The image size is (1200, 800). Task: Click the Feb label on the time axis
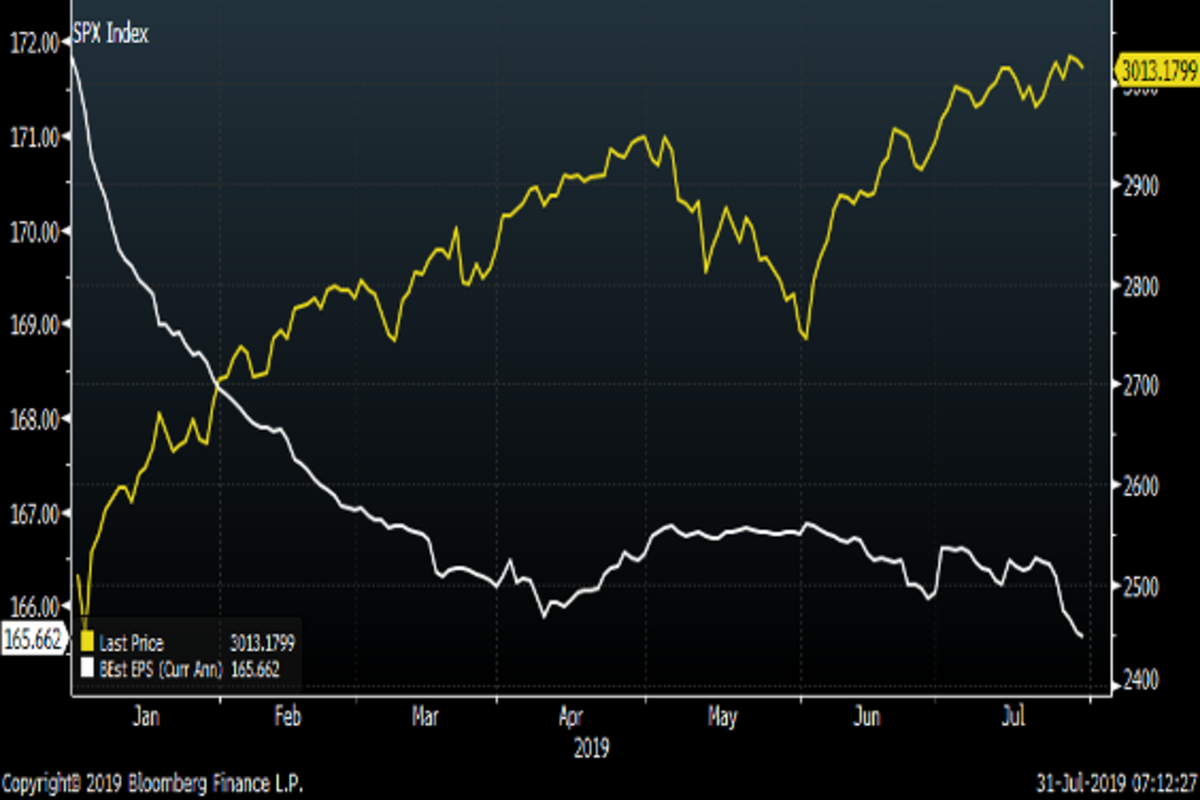287,716
